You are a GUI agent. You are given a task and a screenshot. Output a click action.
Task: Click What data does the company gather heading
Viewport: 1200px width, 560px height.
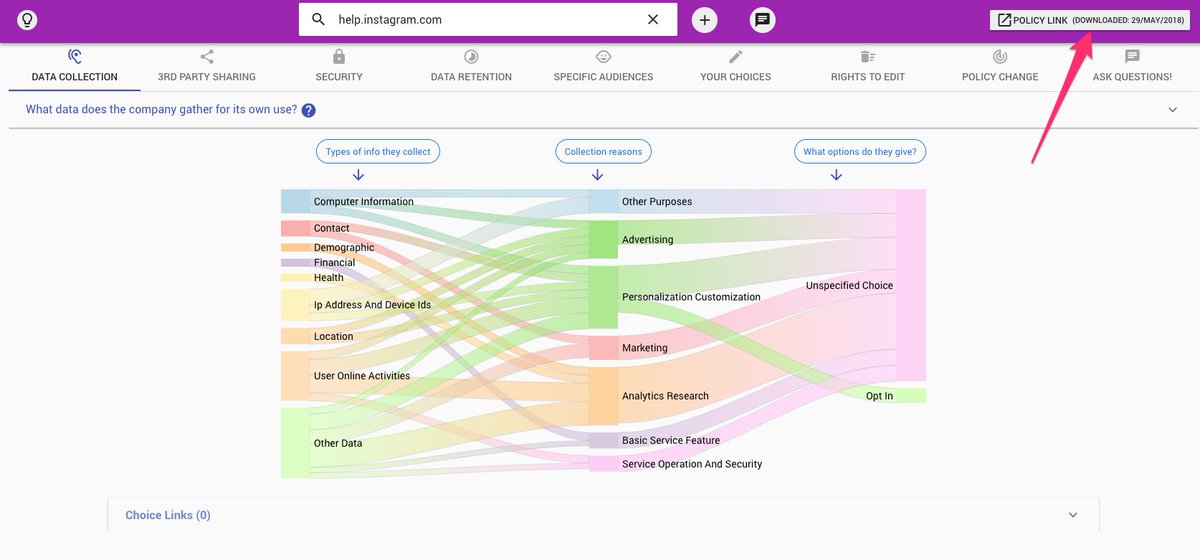pos(161,110)
